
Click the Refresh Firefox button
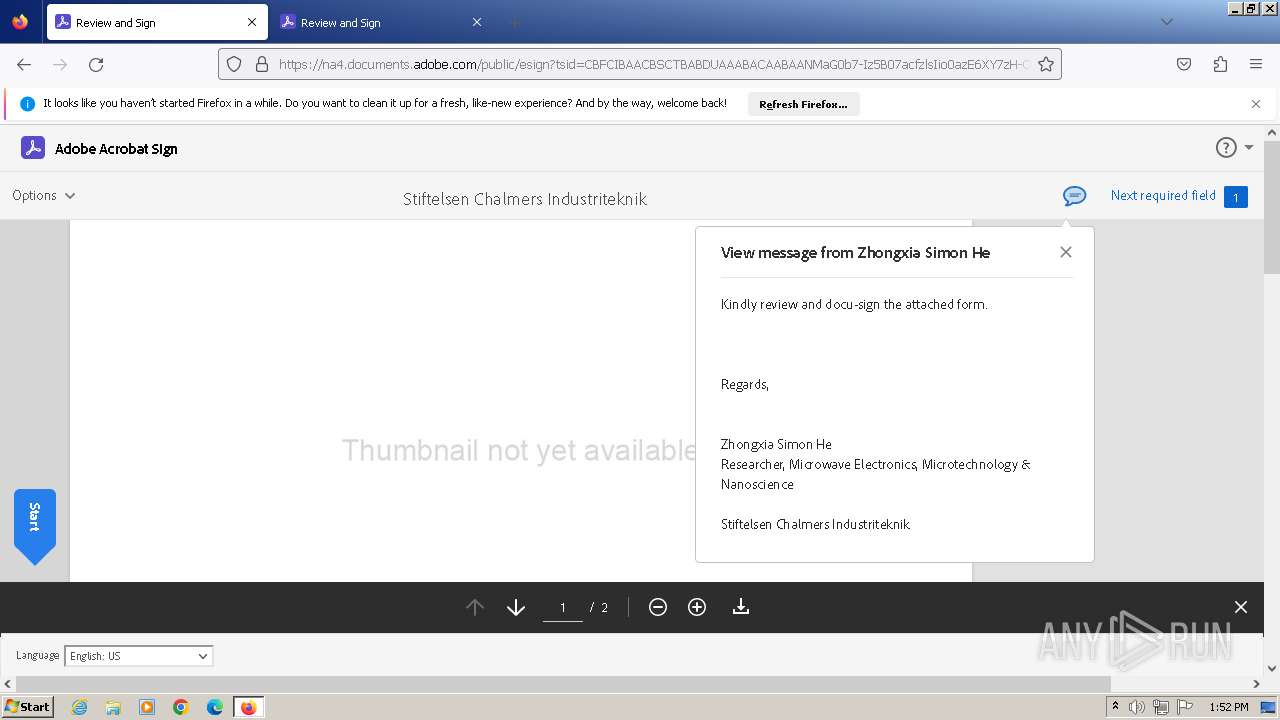[803, 104]
